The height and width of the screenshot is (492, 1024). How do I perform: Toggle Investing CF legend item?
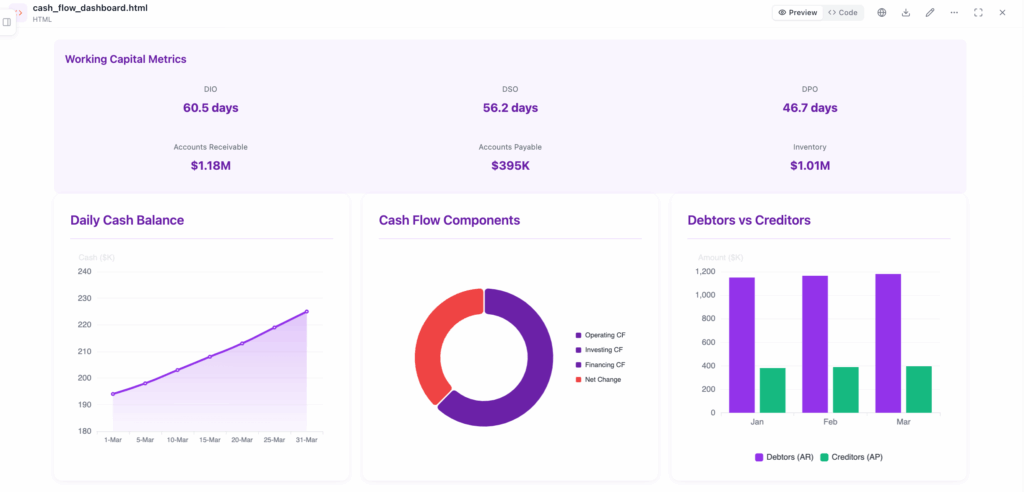(x=599, y=350)
